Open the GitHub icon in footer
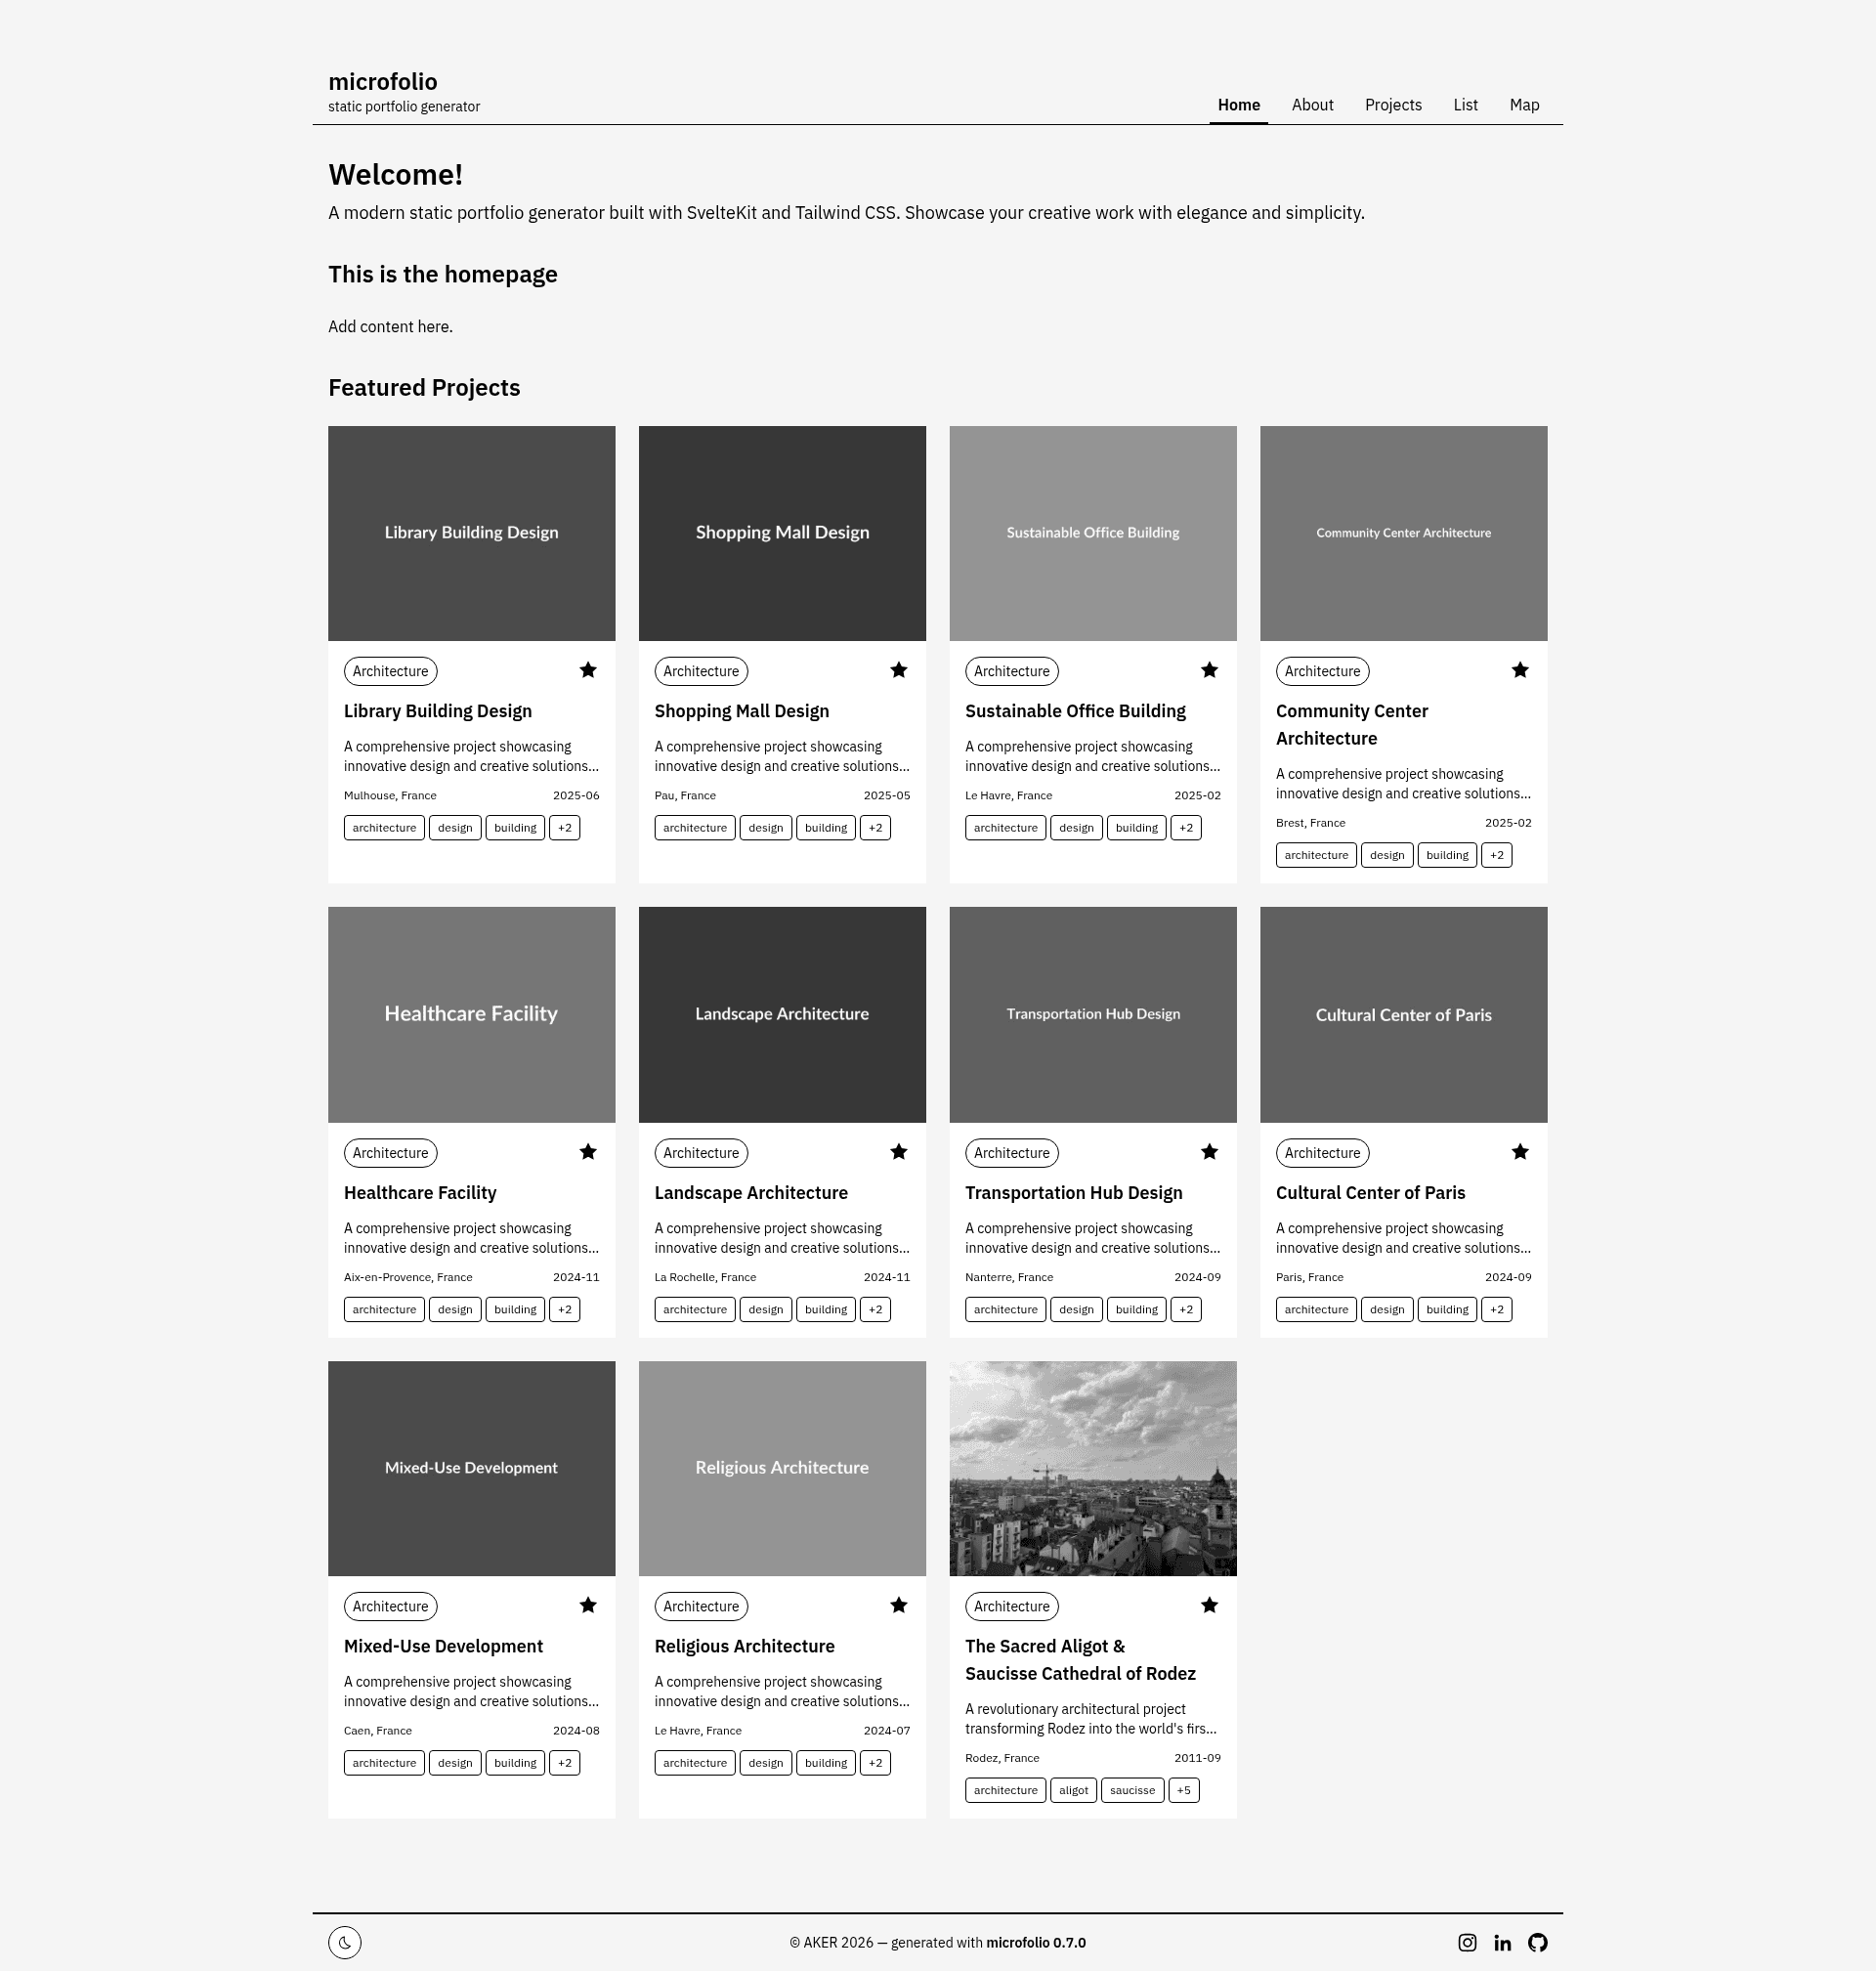This screenshot has height=1971, width=1876. [x=1537, y=1942]
